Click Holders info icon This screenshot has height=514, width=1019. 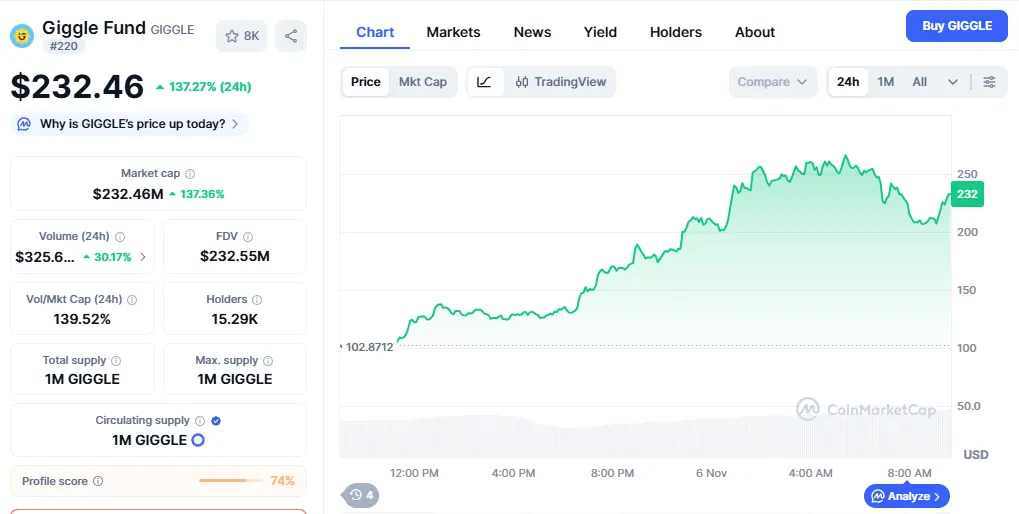[257, 299]
